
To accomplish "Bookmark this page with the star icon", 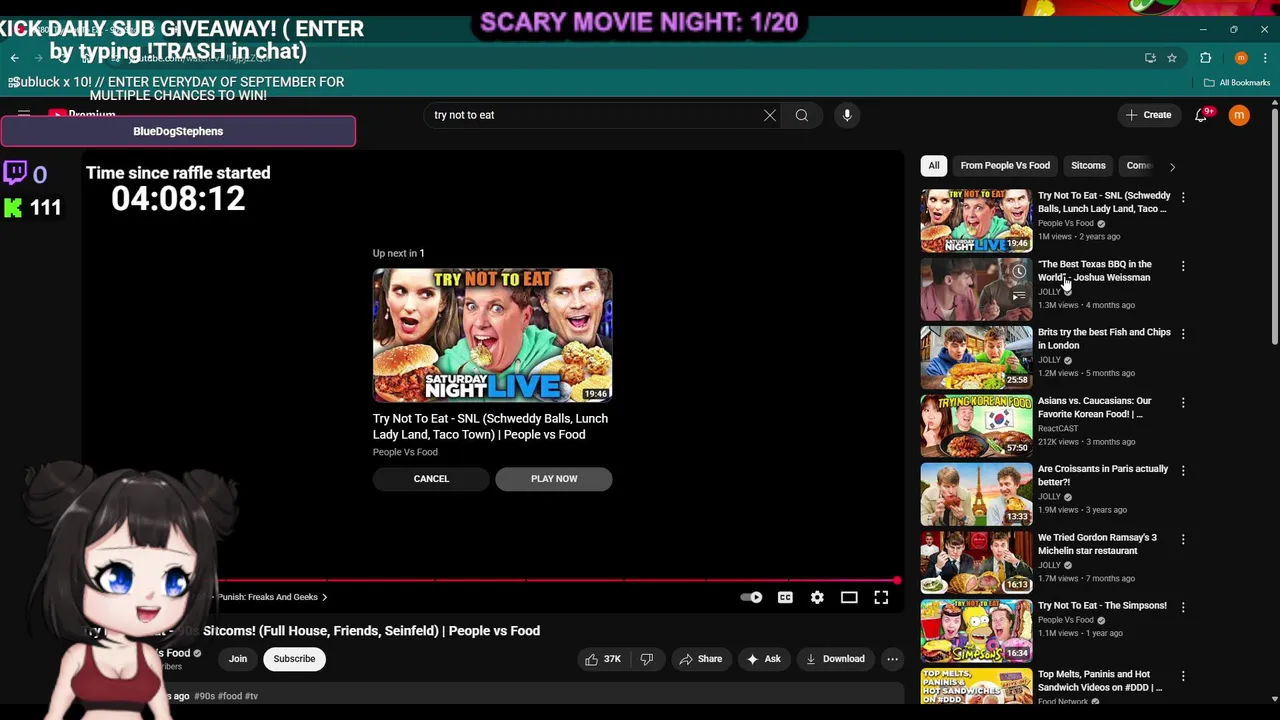I will click(x=1172, y=58).
